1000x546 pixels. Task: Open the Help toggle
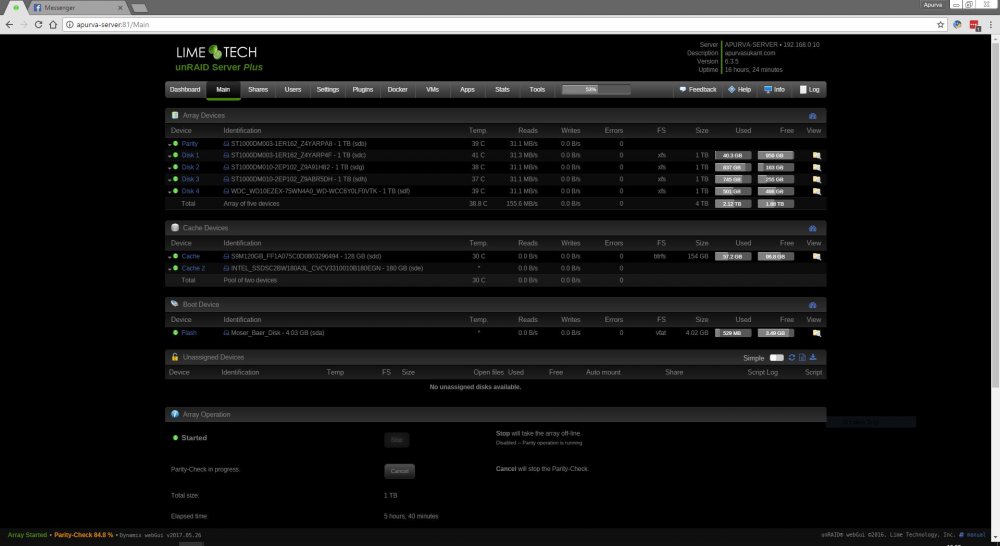coord(740,90)
